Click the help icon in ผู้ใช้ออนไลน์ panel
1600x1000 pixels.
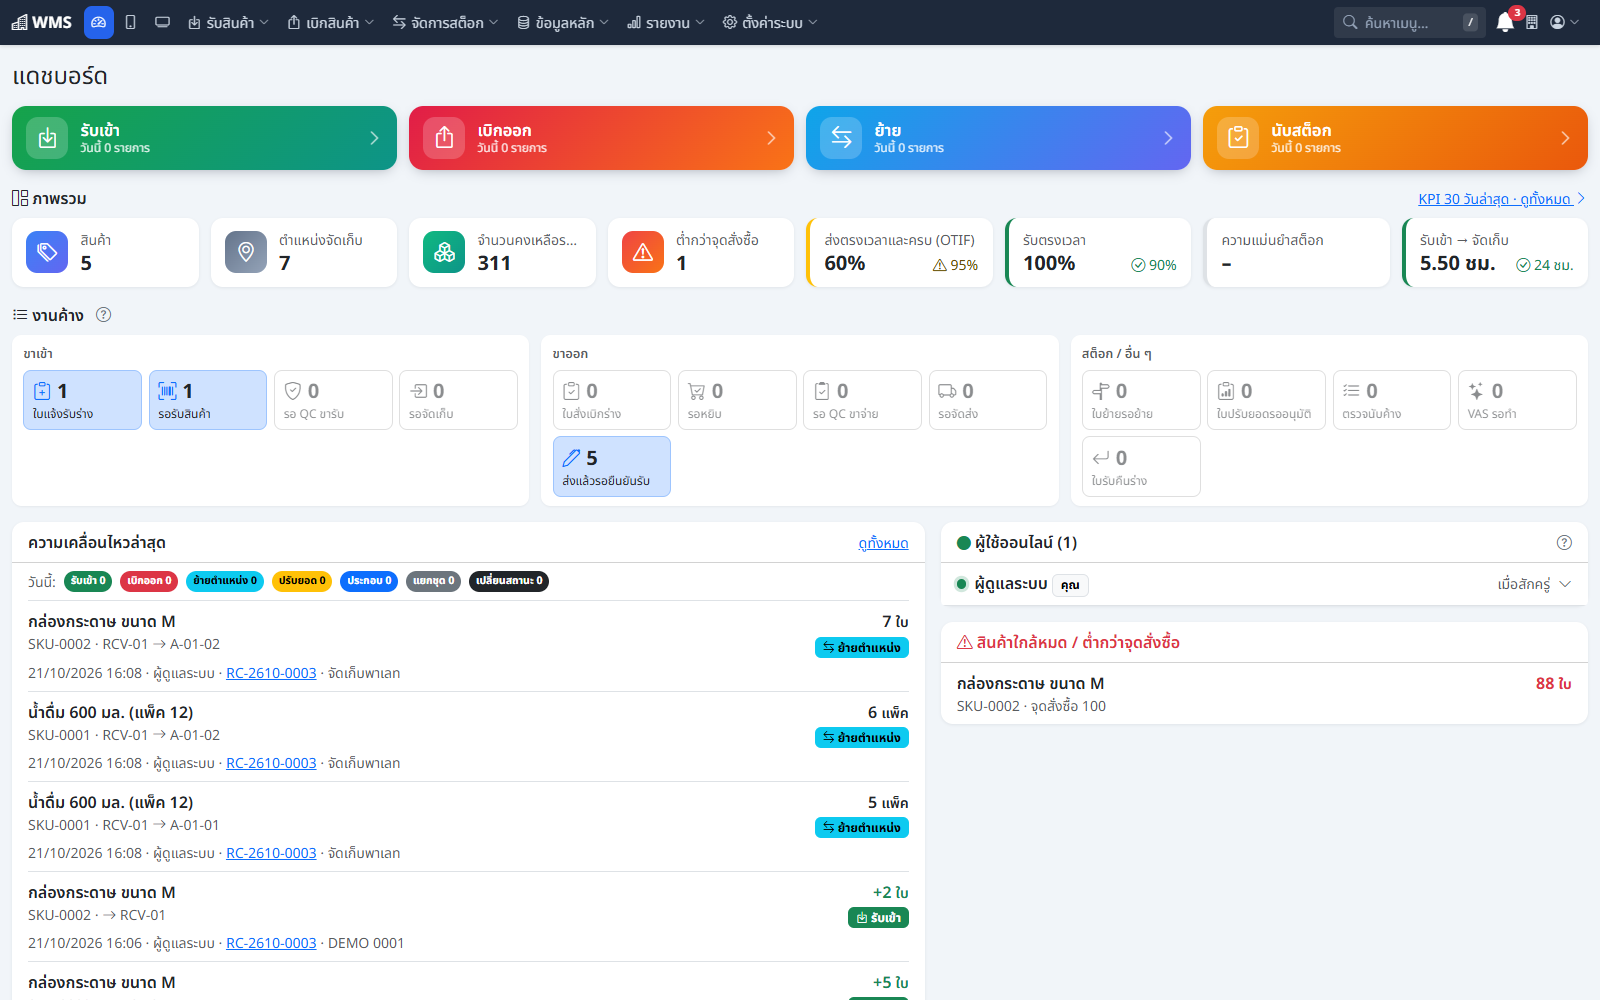[x=1564, y=543]
